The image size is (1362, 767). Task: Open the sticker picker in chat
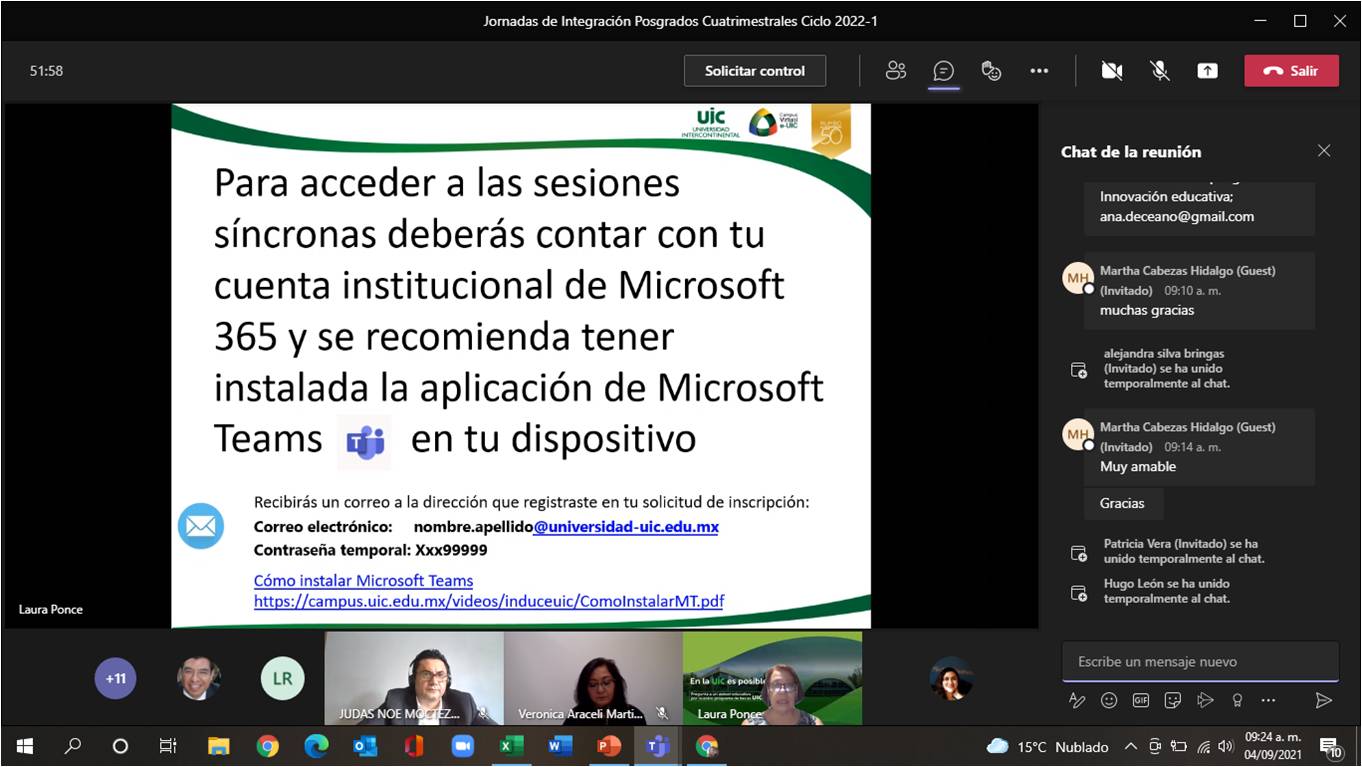tap(1173, 701)
